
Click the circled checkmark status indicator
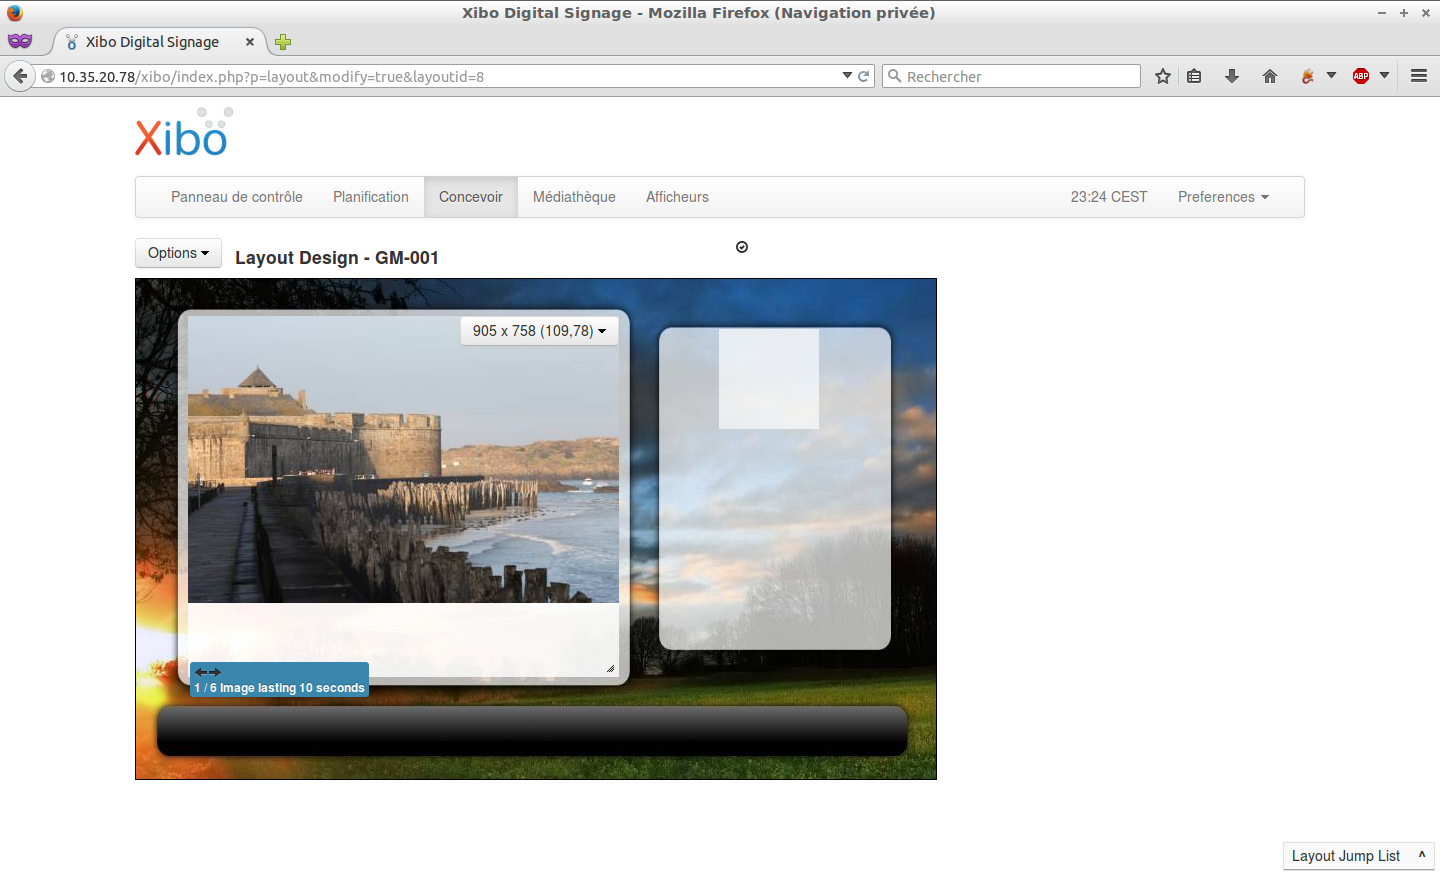[742, 247]
